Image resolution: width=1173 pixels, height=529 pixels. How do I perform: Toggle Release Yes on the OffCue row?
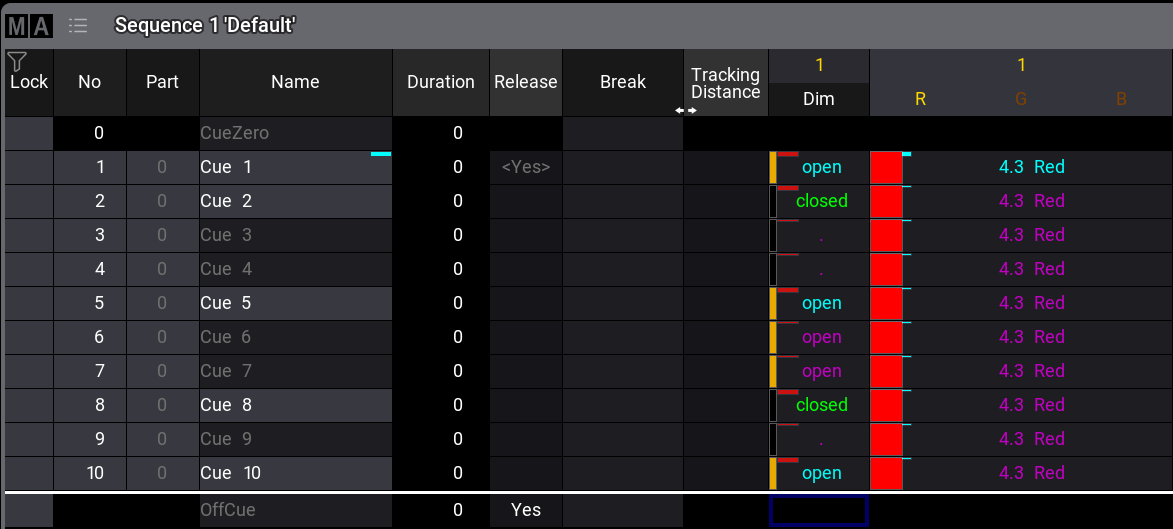[x=525, y=510]
